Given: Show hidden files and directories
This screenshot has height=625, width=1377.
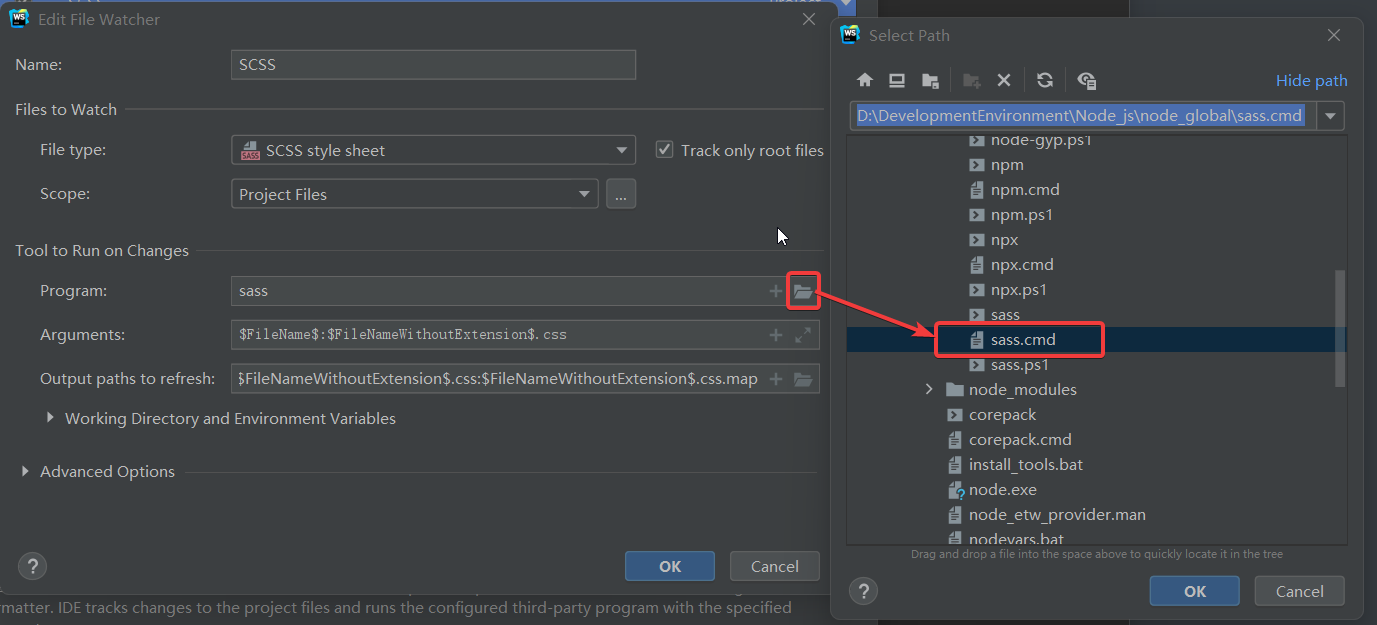Looking at the screenshot, I should (x=1085, y=80).
